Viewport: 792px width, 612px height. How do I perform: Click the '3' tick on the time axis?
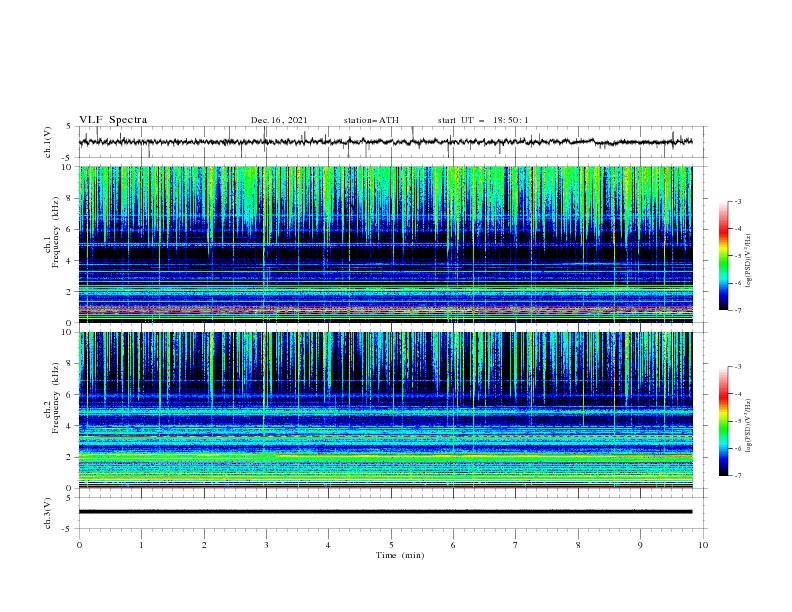click(266, 545)
